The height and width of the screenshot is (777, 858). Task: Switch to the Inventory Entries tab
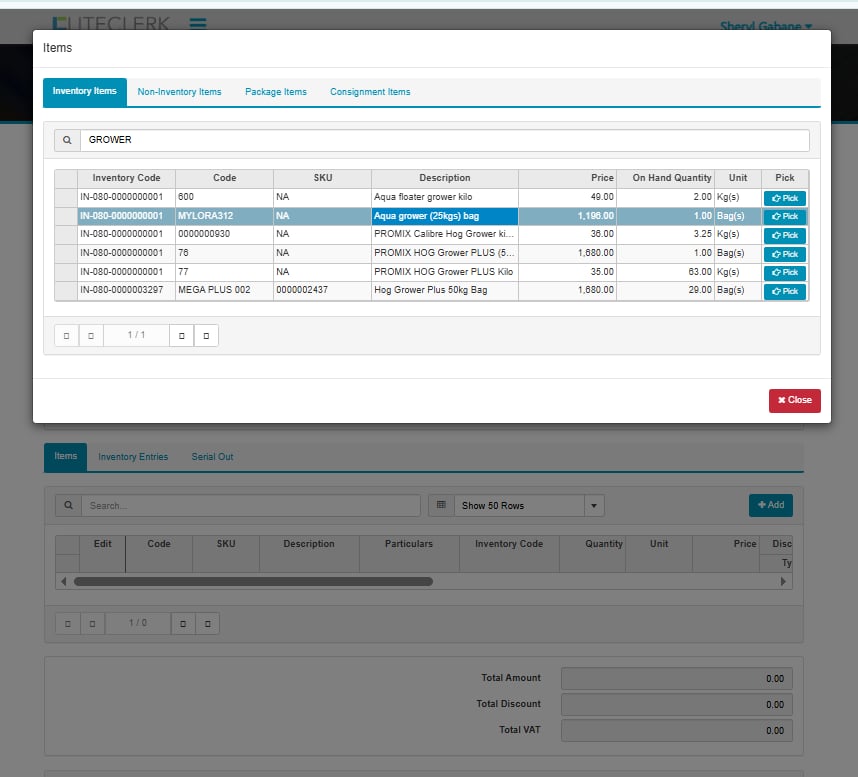[133, 457]
